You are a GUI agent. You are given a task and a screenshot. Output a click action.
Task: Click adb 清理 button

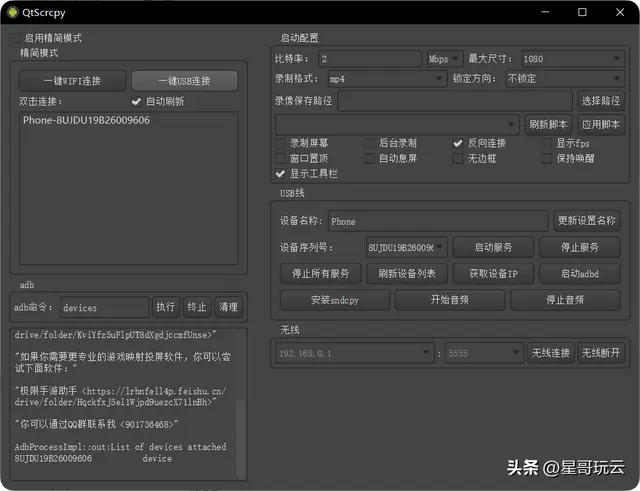pyautogui.click(x=228, y=307)
